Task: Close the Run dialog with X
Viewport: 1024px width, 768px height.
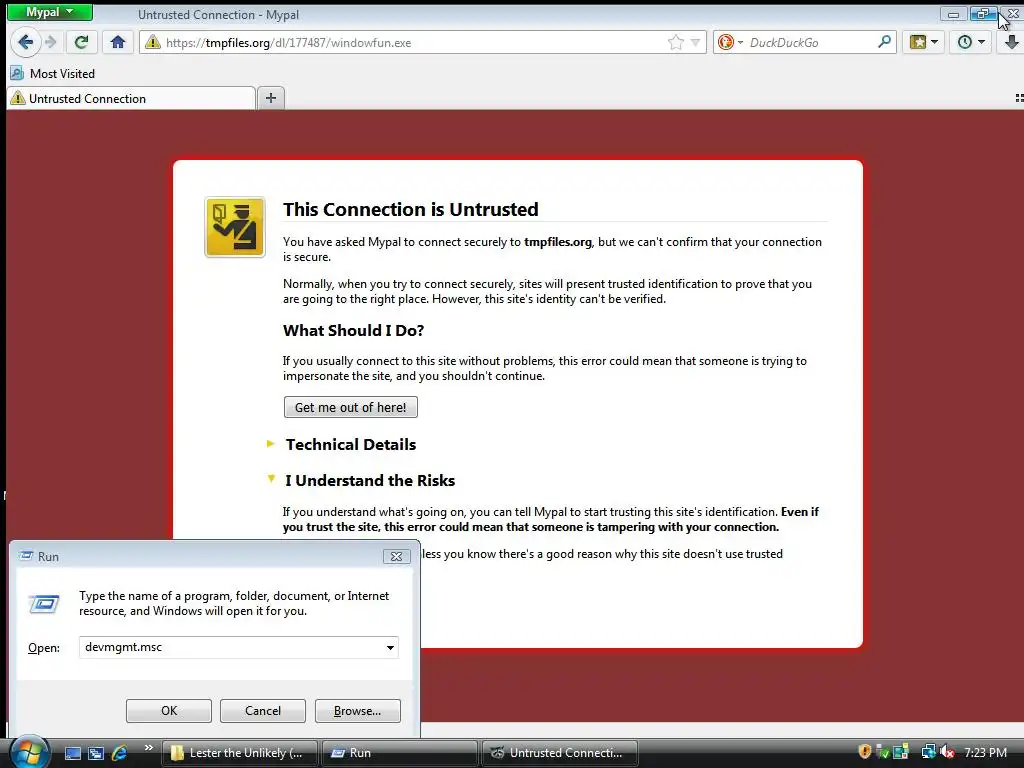Action: point(396,556)
